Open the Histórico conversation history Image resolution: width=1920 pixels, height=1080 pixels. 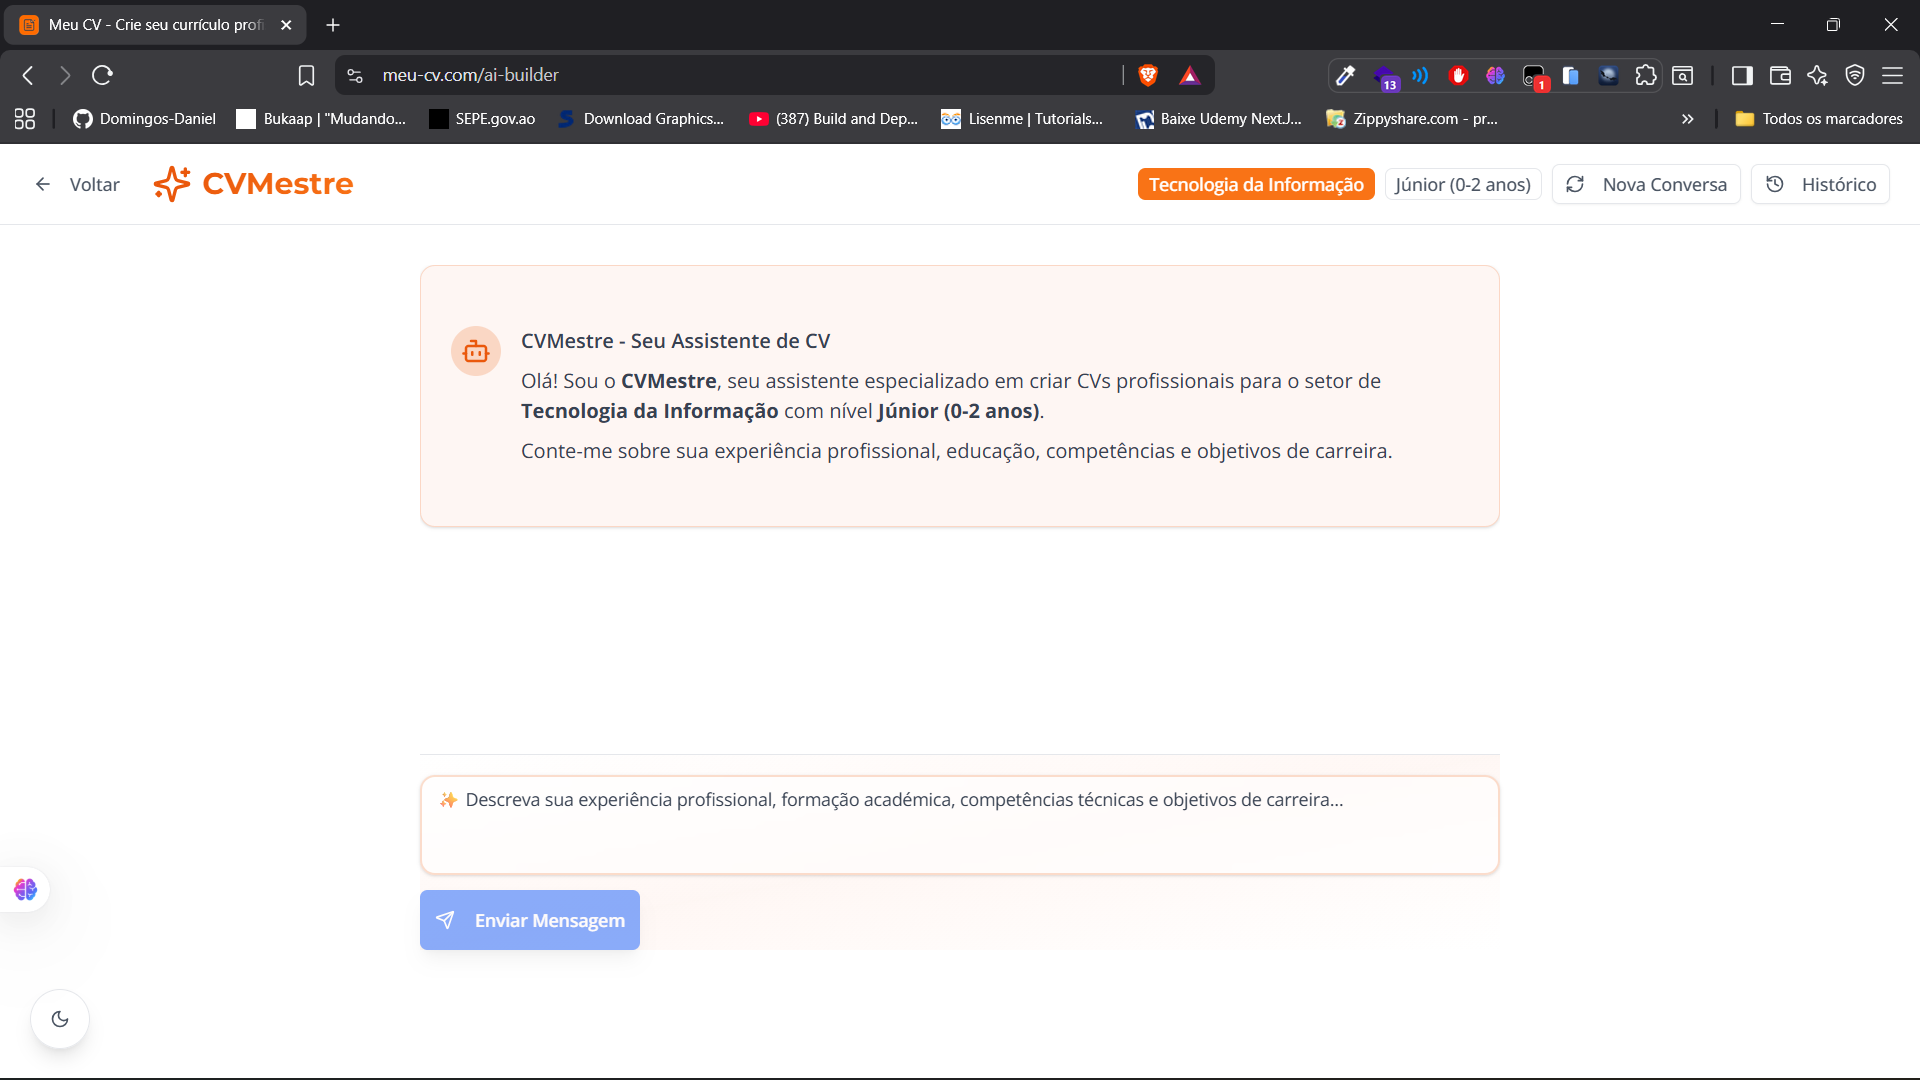(1820, 184)
